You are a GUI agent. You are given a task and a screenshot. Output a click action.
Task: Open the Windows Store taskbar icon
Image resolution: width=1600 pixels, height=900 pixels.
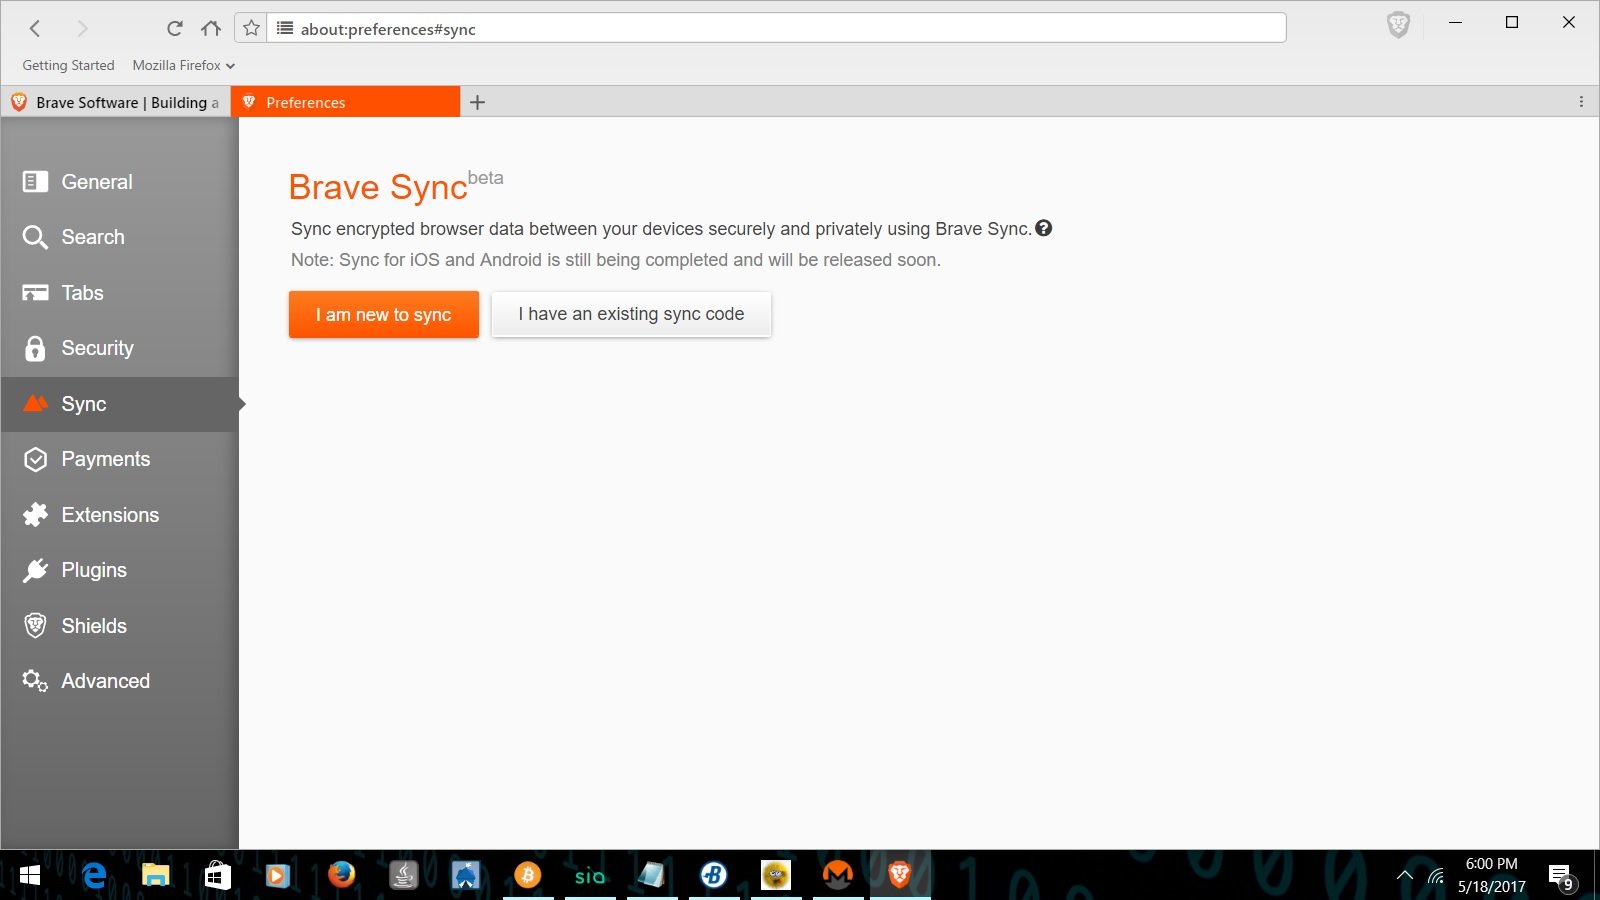click(217, 875)
